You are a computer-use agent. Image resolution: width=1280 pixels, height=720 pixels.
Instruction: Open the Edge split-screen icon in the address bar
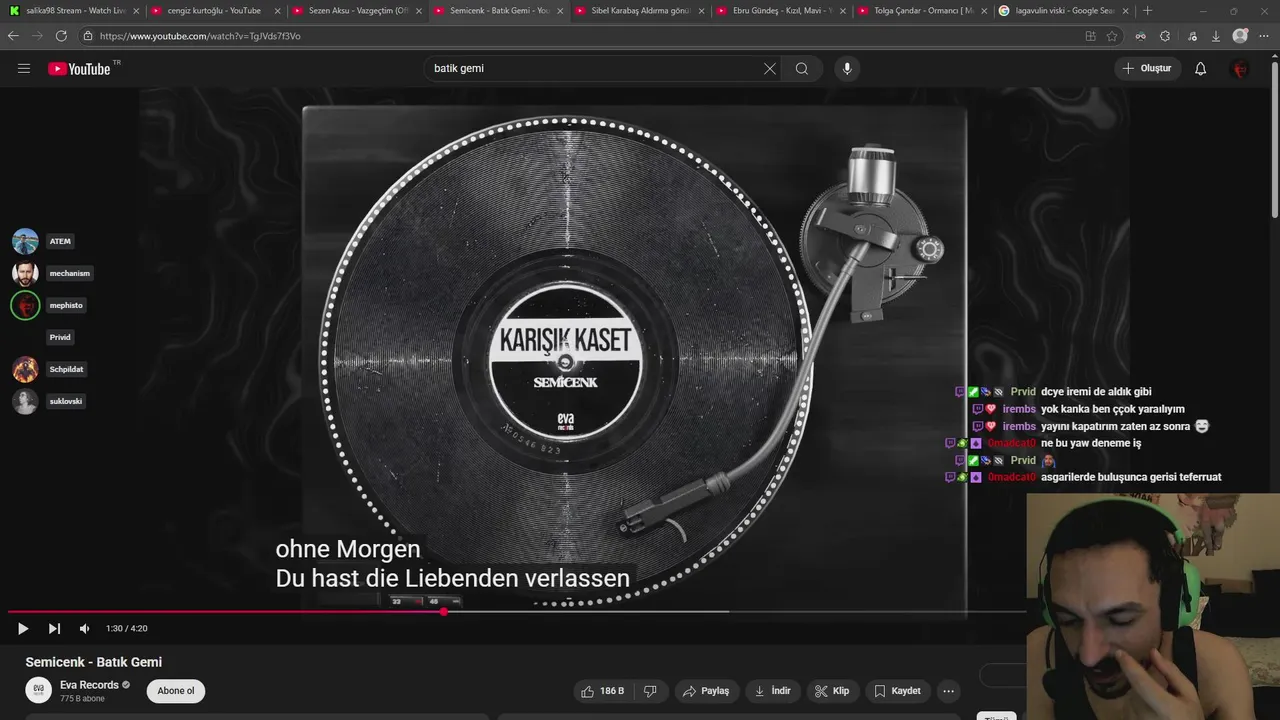coord(1091,36)
